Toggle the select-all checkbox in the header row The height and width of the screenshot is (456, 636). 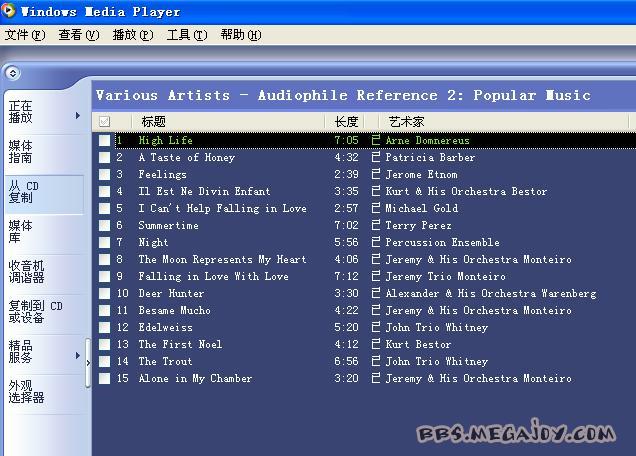click(x=104, y=121)
